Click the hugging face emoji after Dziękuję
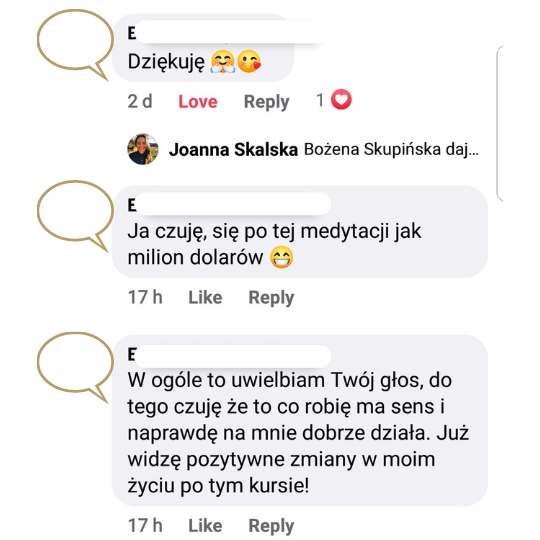540x540 pixels. [223, 62]
